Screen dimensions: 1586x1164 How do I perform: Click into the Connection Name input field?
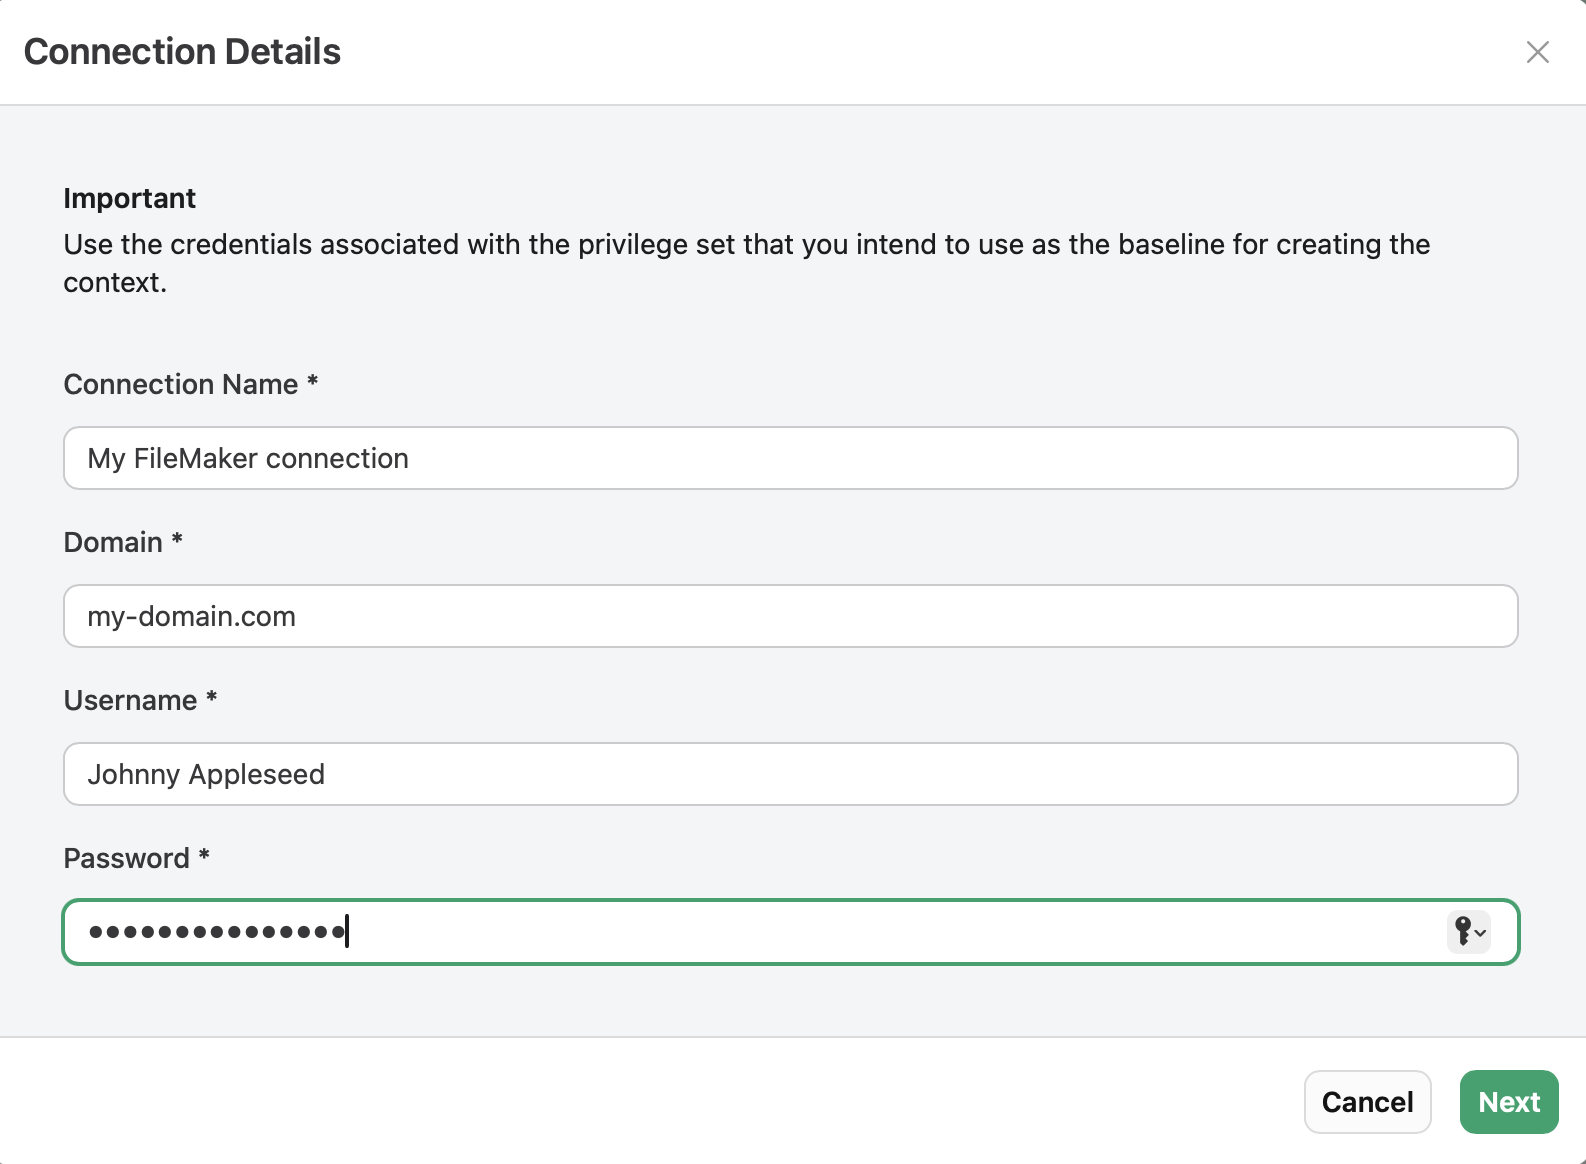pos(790,458)
